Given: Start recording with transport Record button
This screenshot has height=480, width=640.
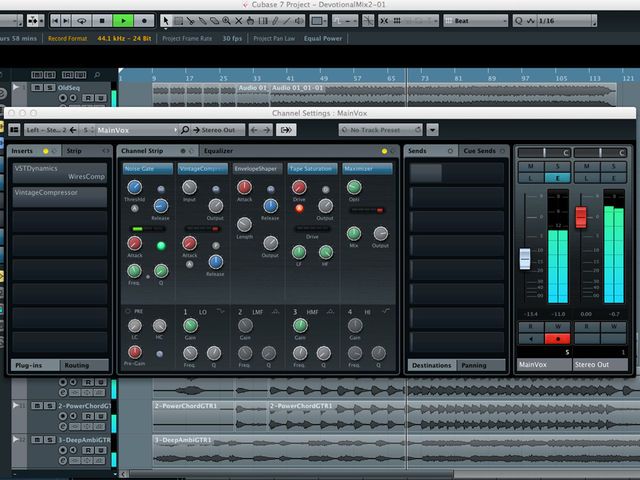Looking at the screenshot, I should click(x=144, y=20).
